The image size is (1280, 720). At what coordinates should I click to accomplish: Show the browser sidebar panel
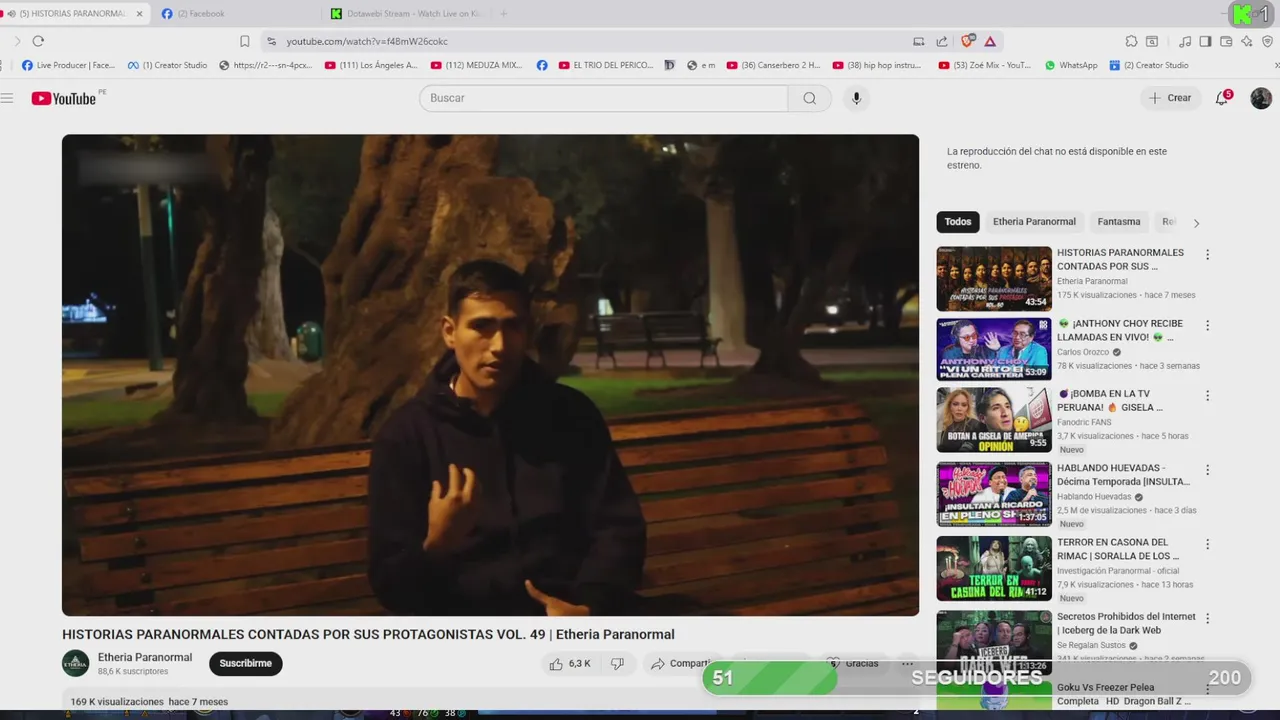(x=1205, y=41)
